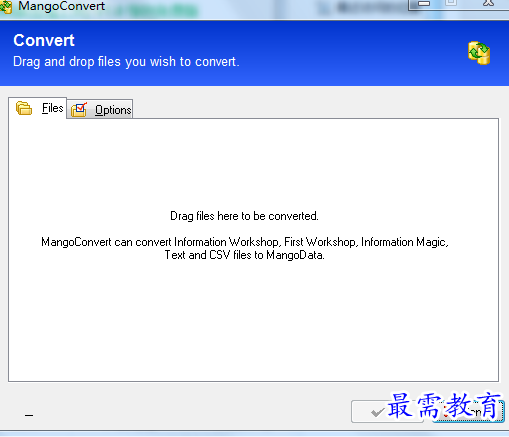Minimize the MangoConvert window
The height and width of the screenshot is (437, 509).
[424, 3]
